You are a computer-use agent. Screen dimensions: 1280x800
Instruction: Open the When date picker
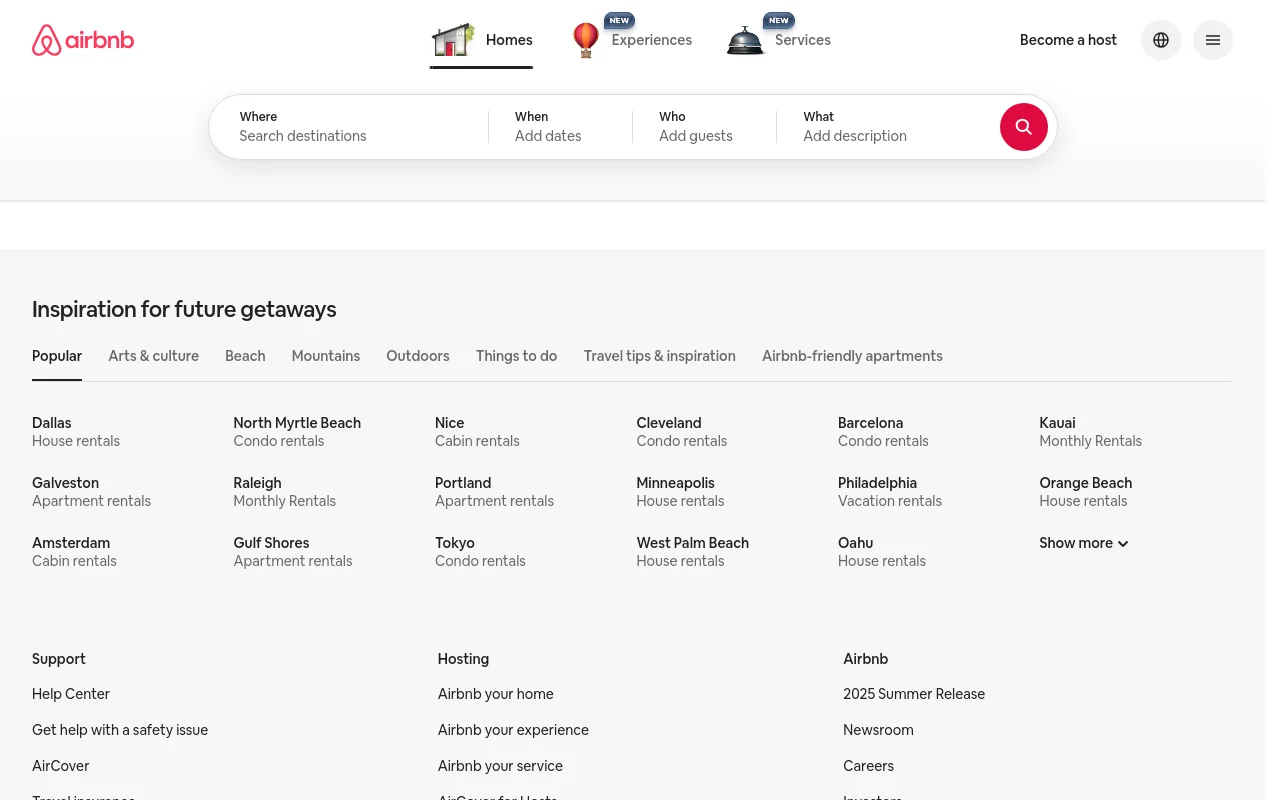tap(560, 127)
